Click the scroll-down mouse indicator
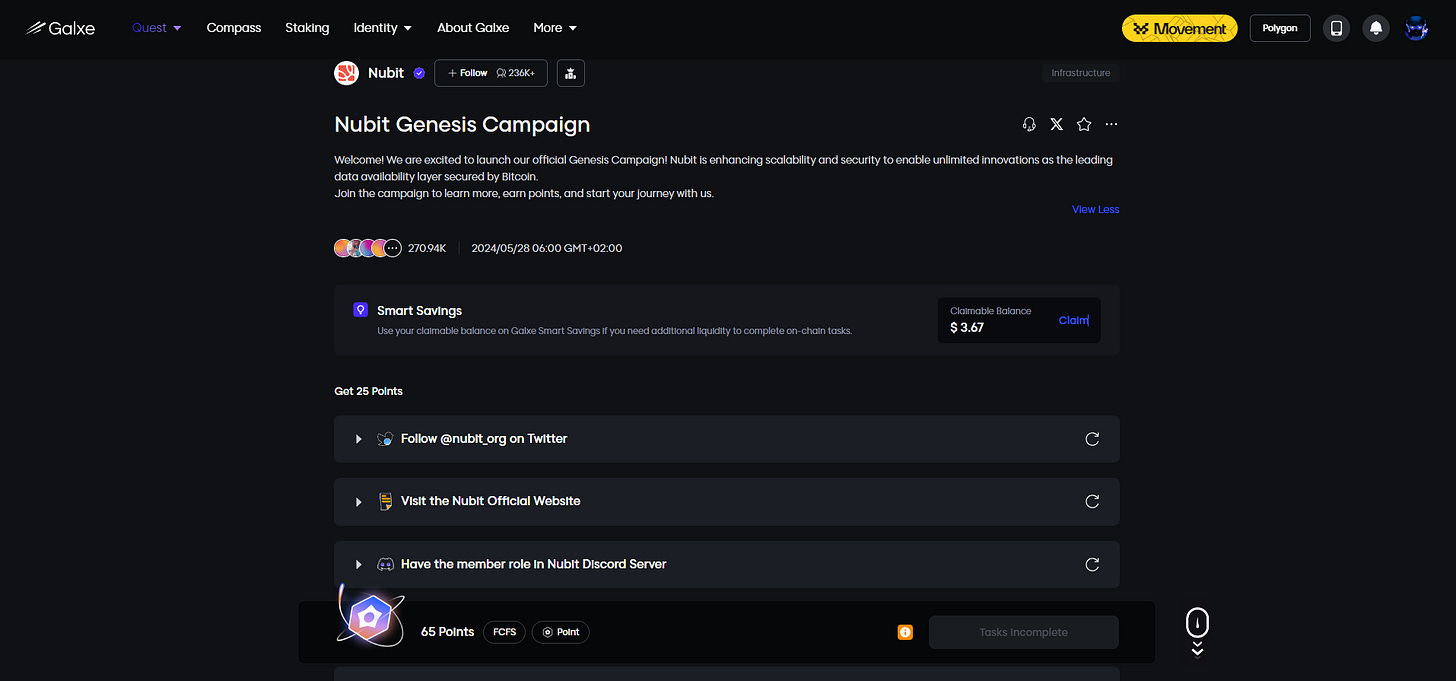1456x681 pixels. (1197, 632)
